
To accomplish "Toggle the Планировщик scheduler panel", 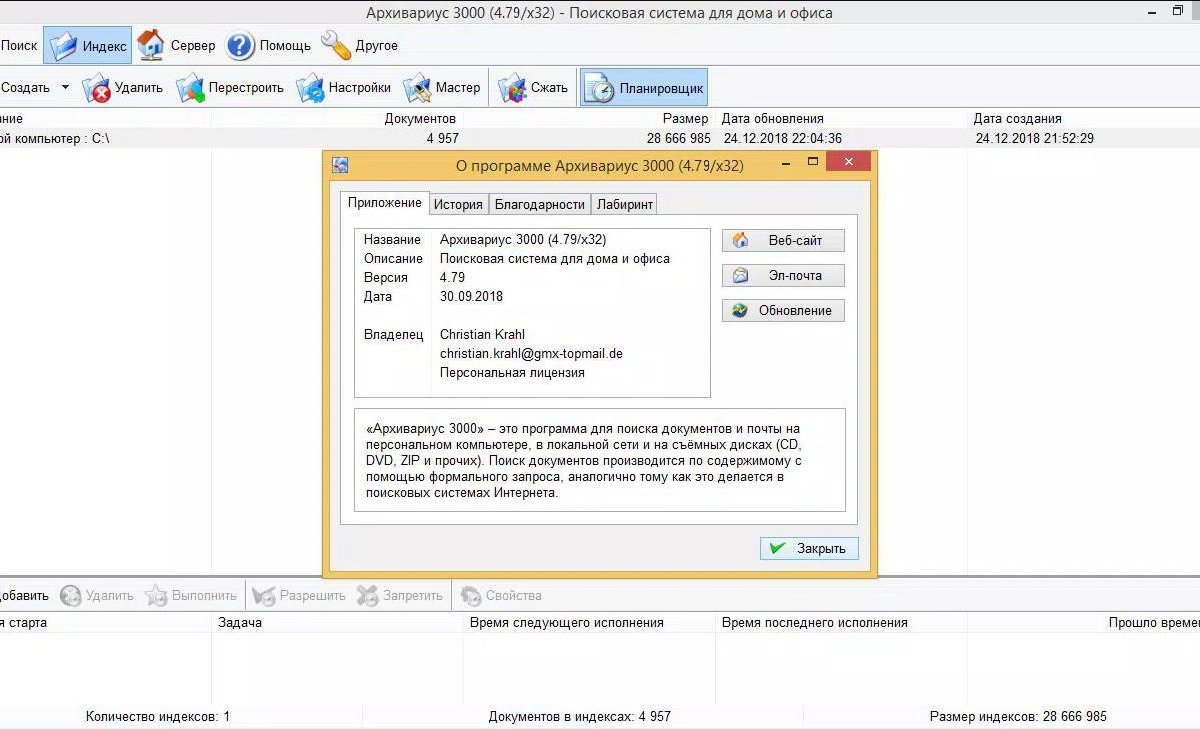I will pyautogui.click(x=644, y=88).
